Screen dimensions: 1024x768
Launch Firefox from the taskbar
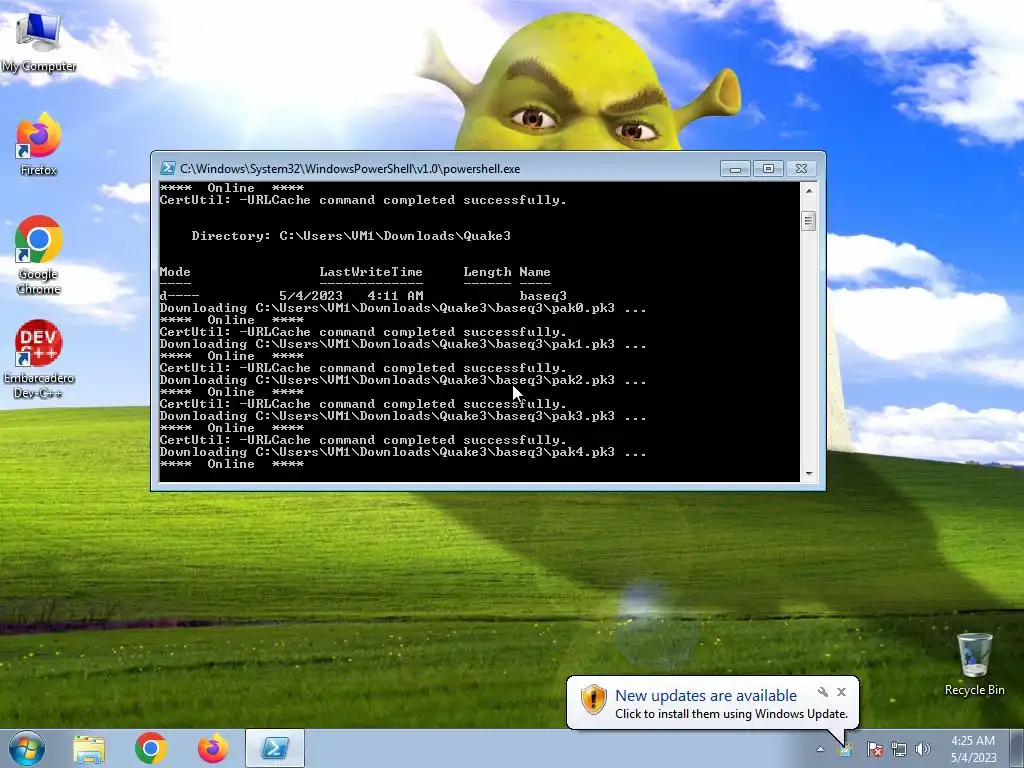213,748
